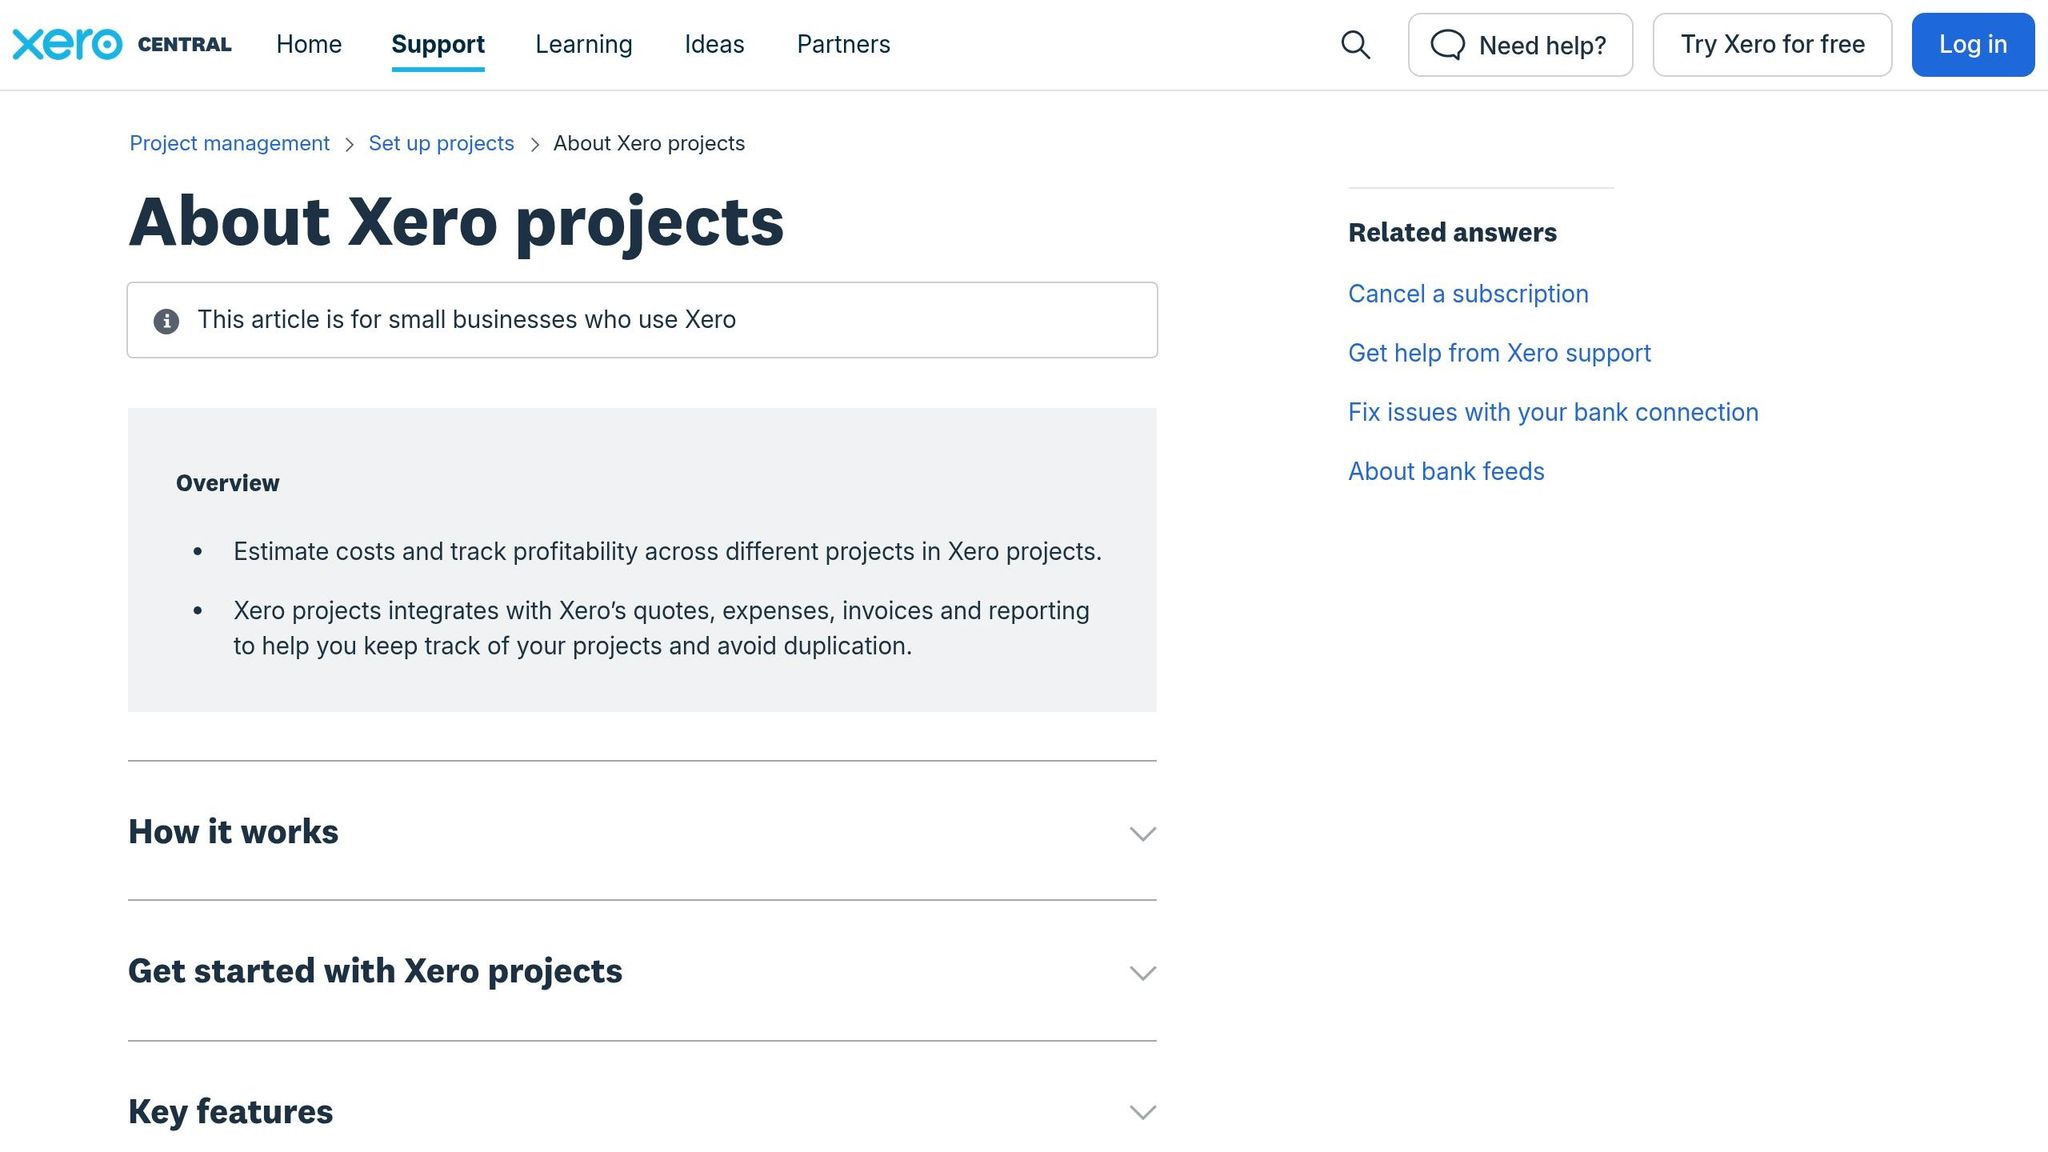Click the chat bubble icon in Need help?

1447,45
